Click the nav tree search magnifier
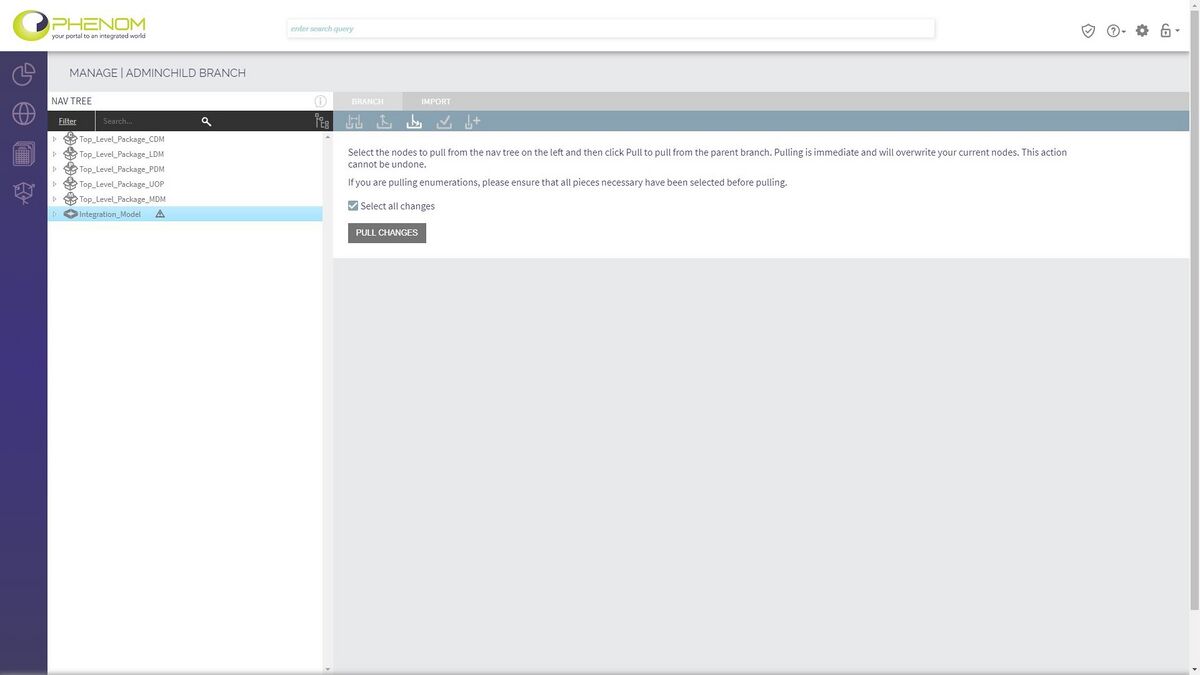Viewport: 1200px width, 675px height. (206, 121)
